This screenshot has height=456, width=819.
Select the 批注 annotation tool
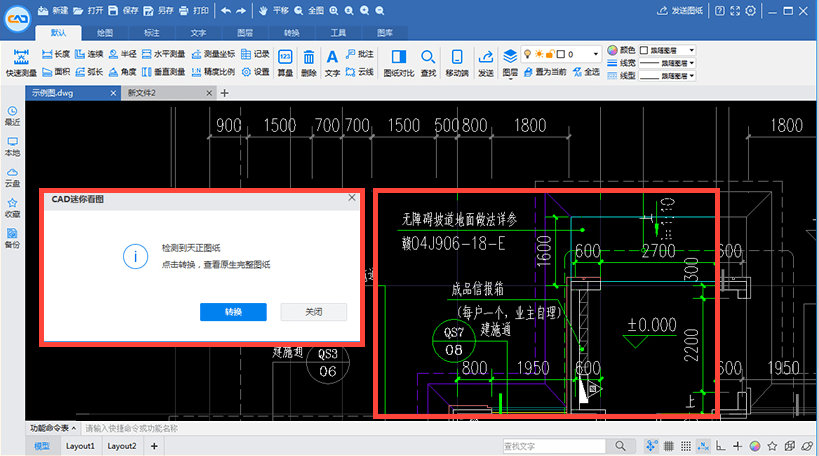360,54
